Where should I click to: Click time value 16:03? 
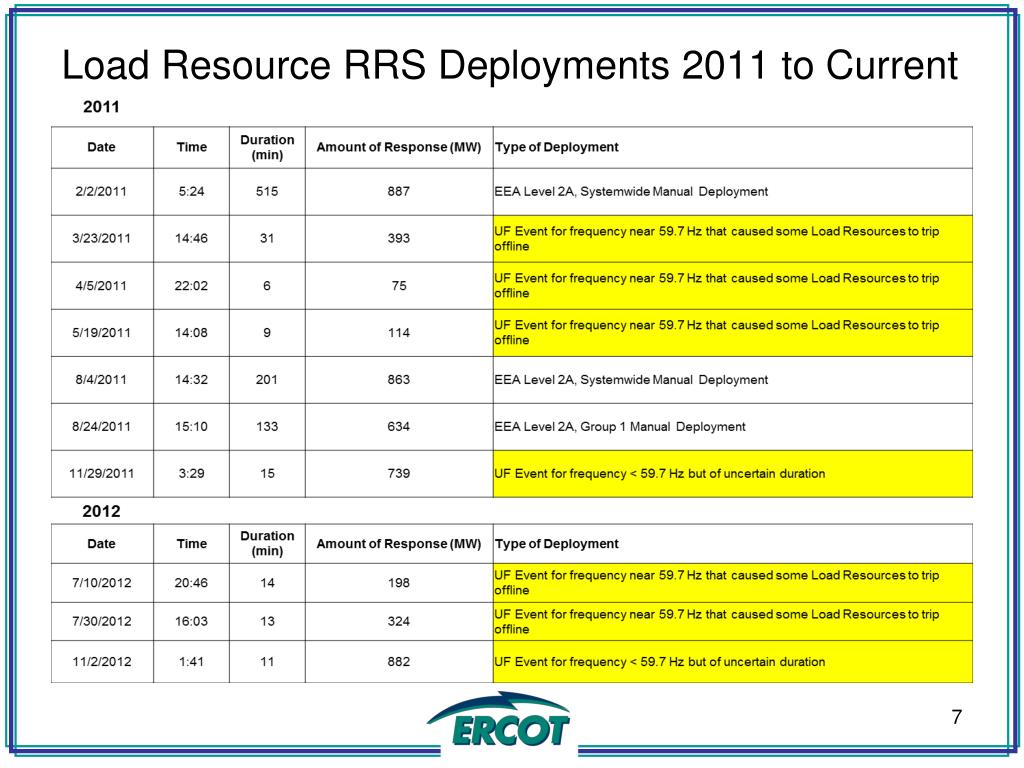tap(191, 621)
